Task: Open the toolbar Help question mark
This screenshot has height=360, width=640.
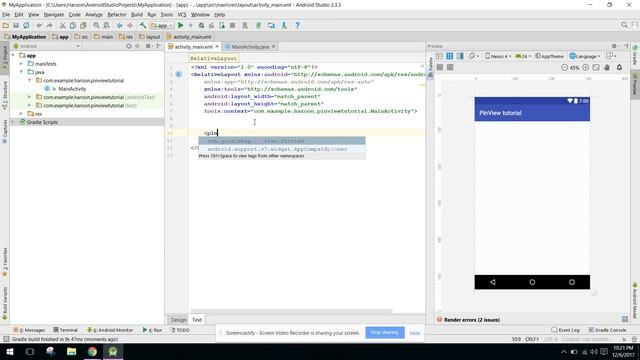Action: click(298, 25)
